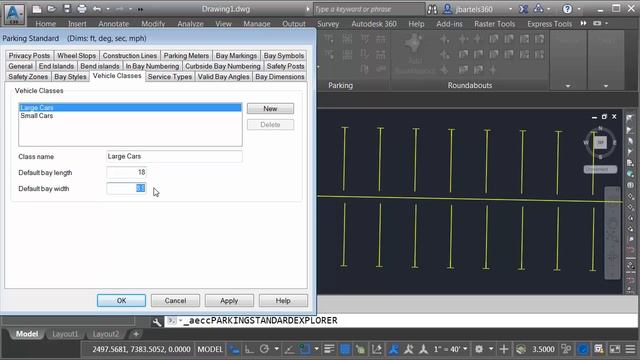Click the Default bay width field
The width and height of the screenshot is (640, 360).
pos(126,189)
